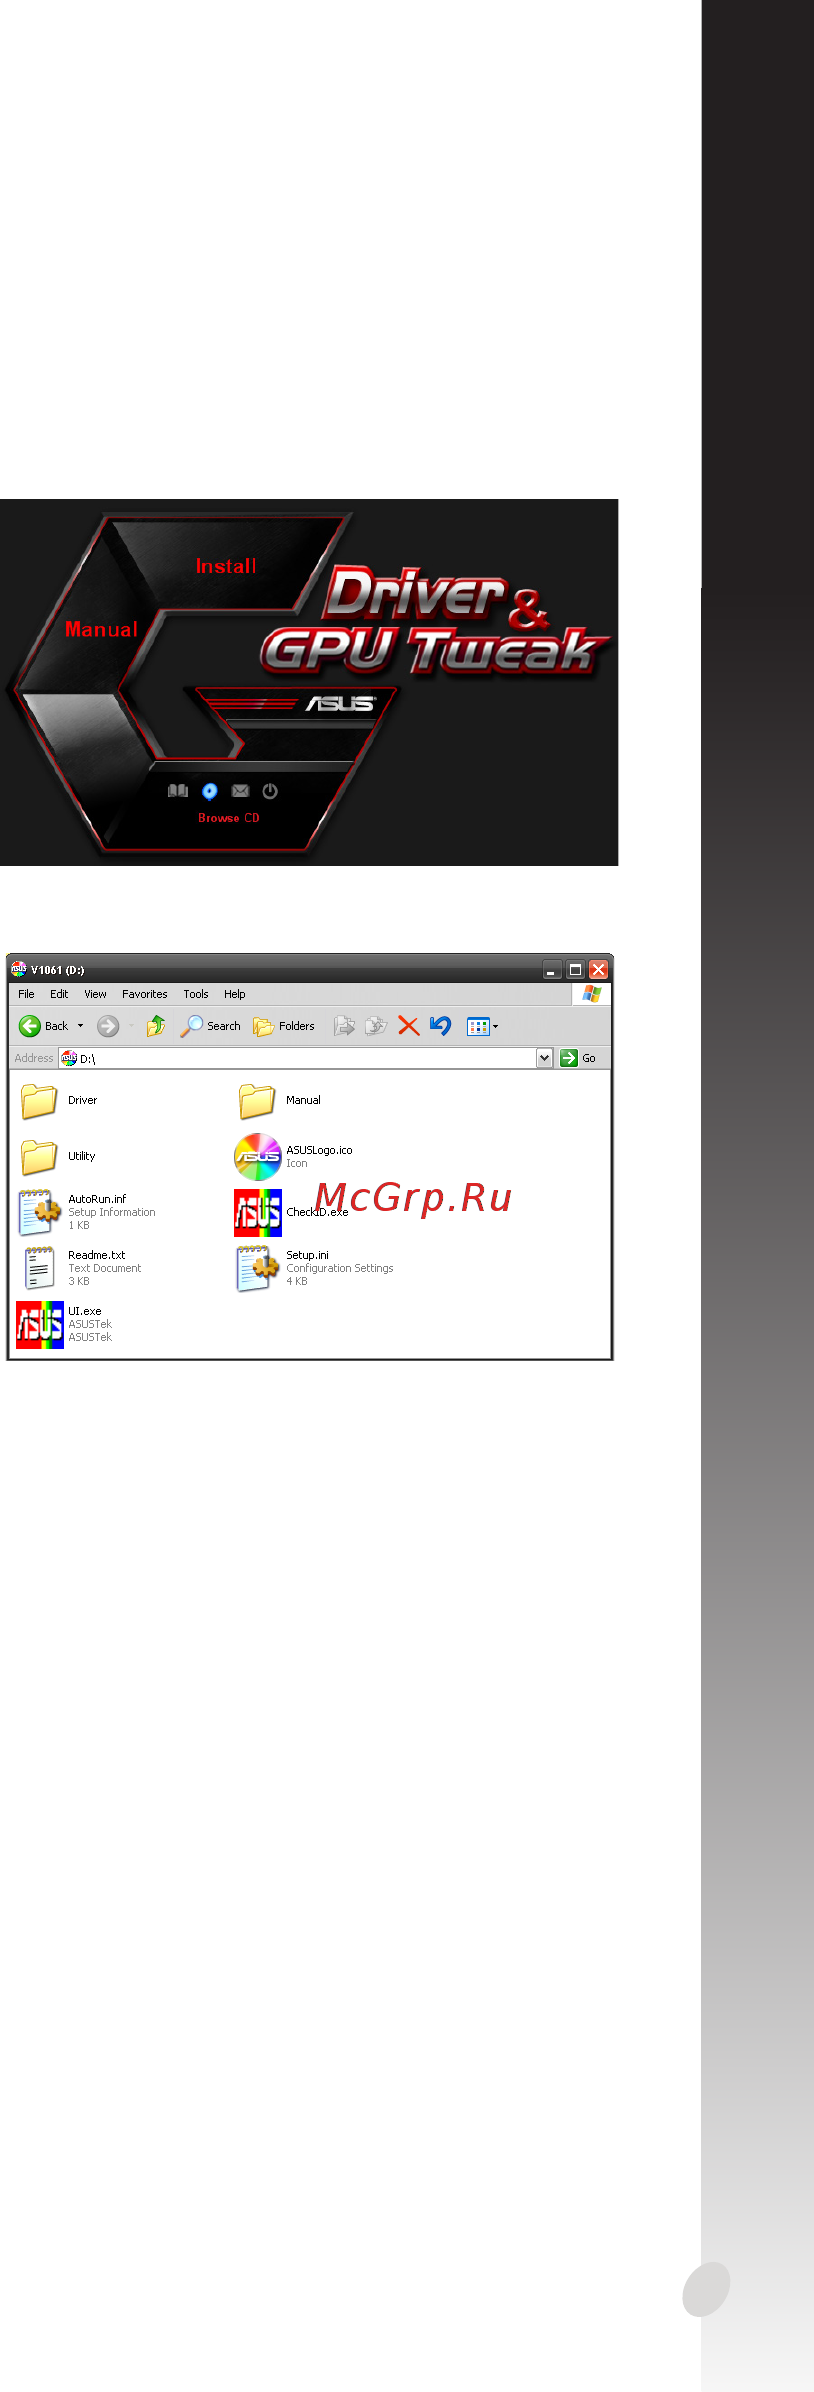This screenshot has width=814, height=2392.
Task: Open the Tools menu
Action: click(x=196, y=994)
